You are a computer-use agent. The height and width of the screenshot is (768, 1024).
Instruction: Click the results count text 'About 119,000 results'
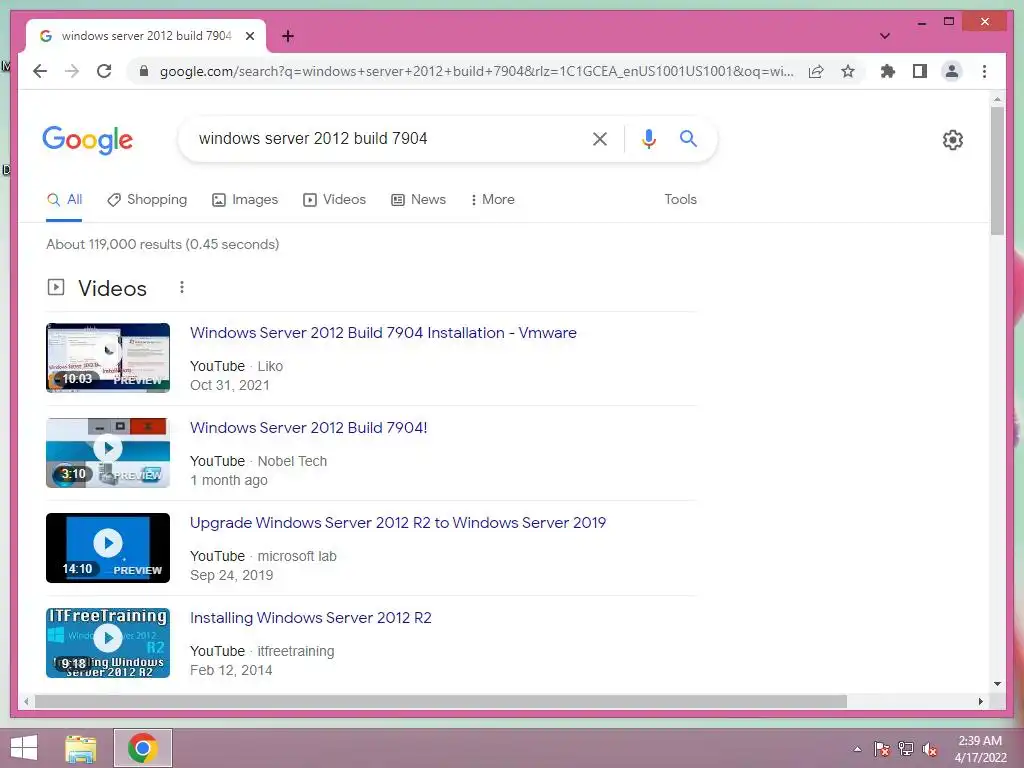pos(114,244)
